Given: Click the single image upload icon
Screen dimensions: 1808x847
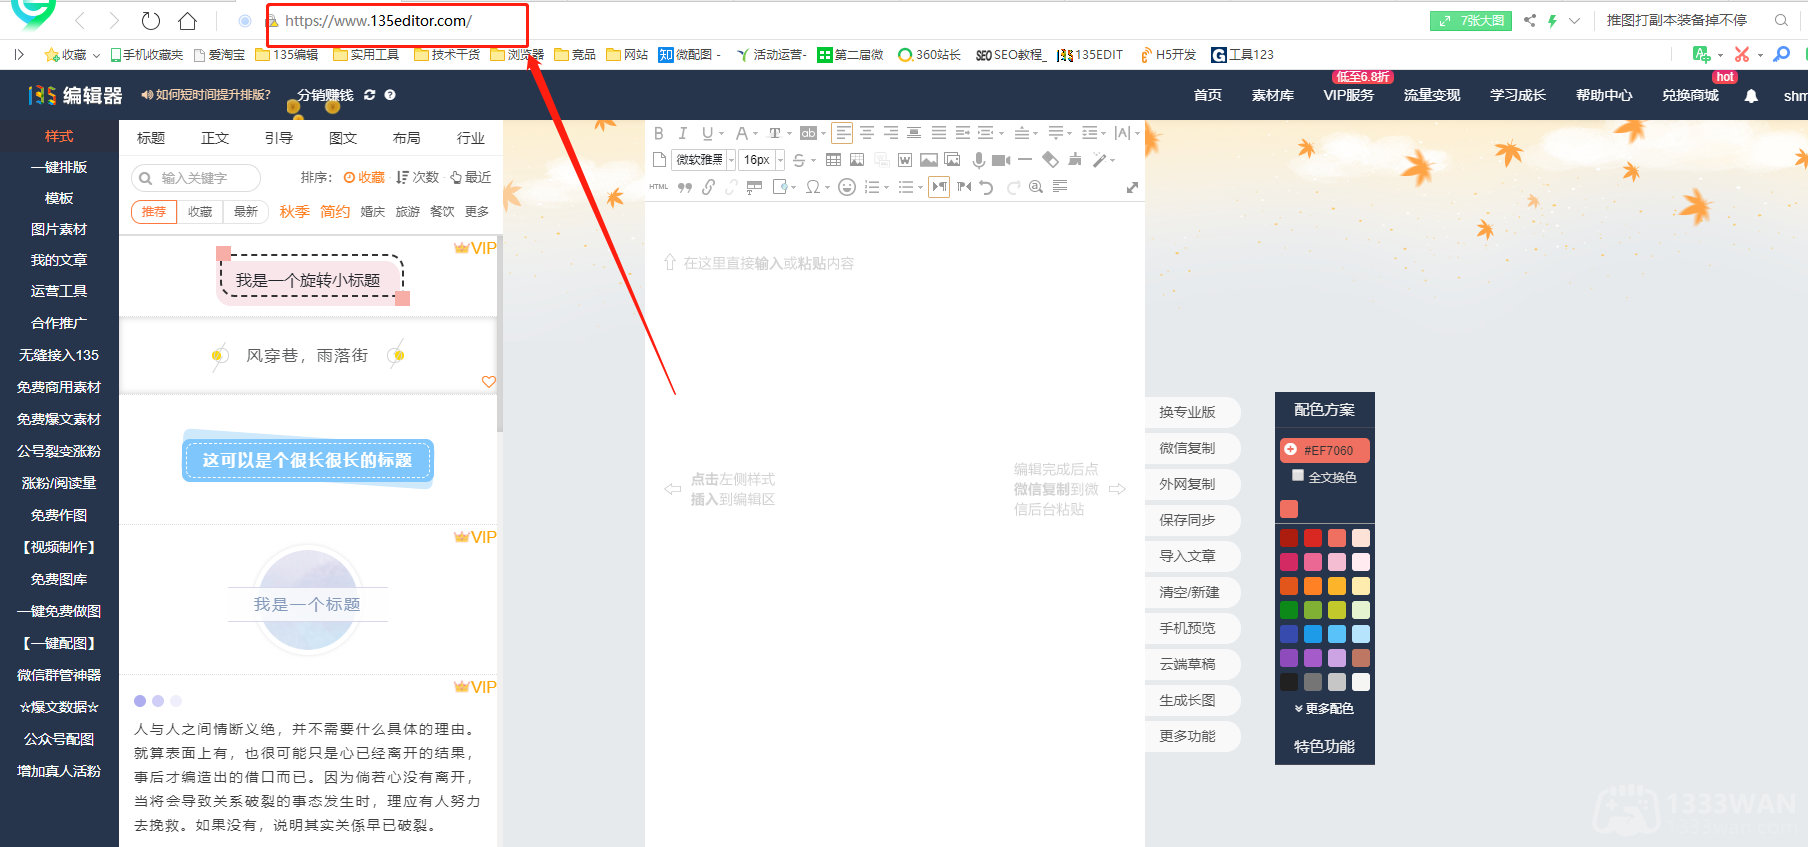Looking at the screenshot, I should point(929,160).
